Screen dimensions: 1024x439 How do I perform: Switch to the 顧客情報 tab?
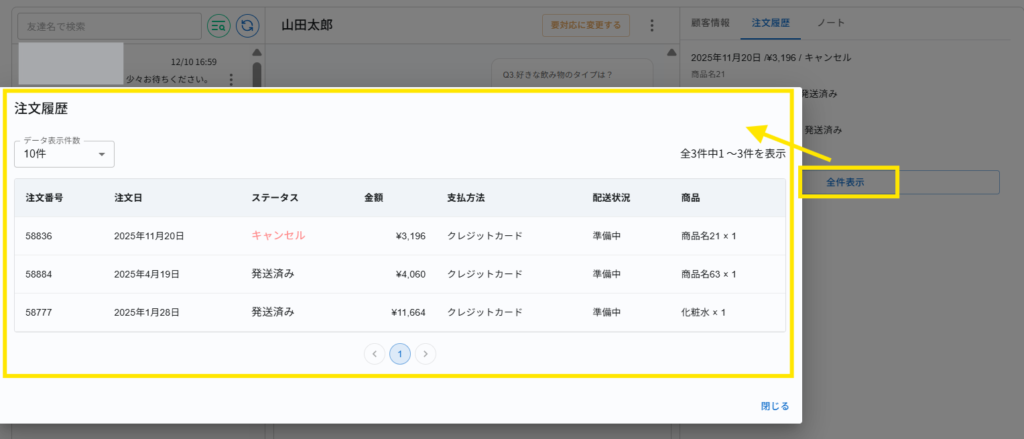click(711, 22)
